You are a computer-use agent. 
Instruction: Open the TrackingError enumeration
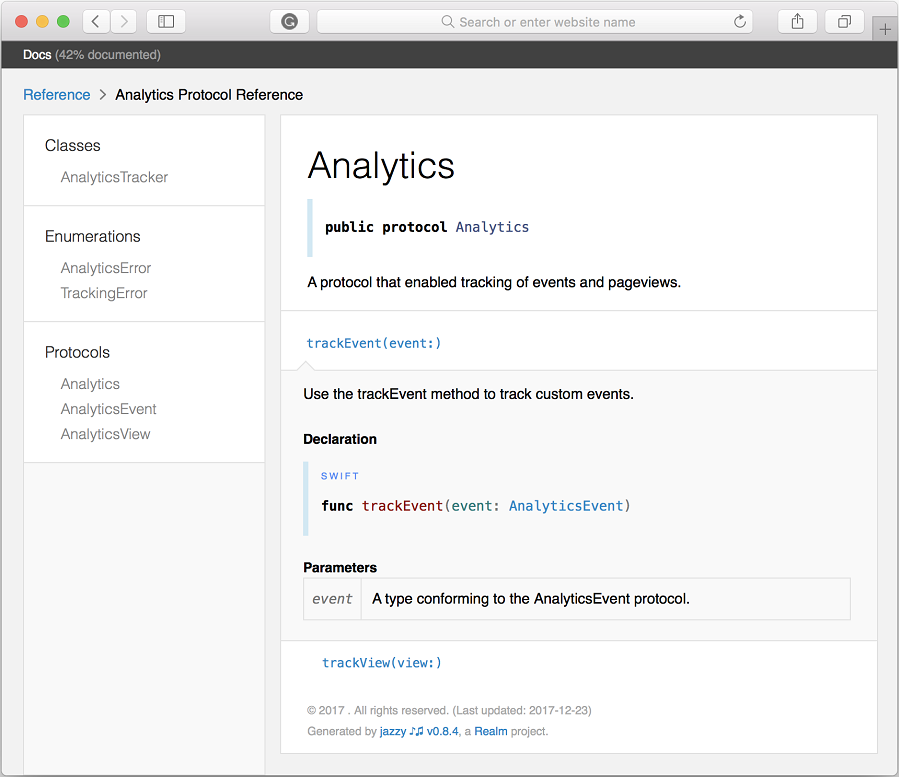coord(104,293)
